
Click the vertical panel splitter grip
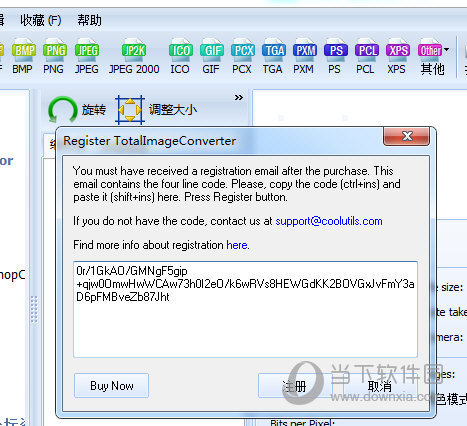tap(34, 310)
